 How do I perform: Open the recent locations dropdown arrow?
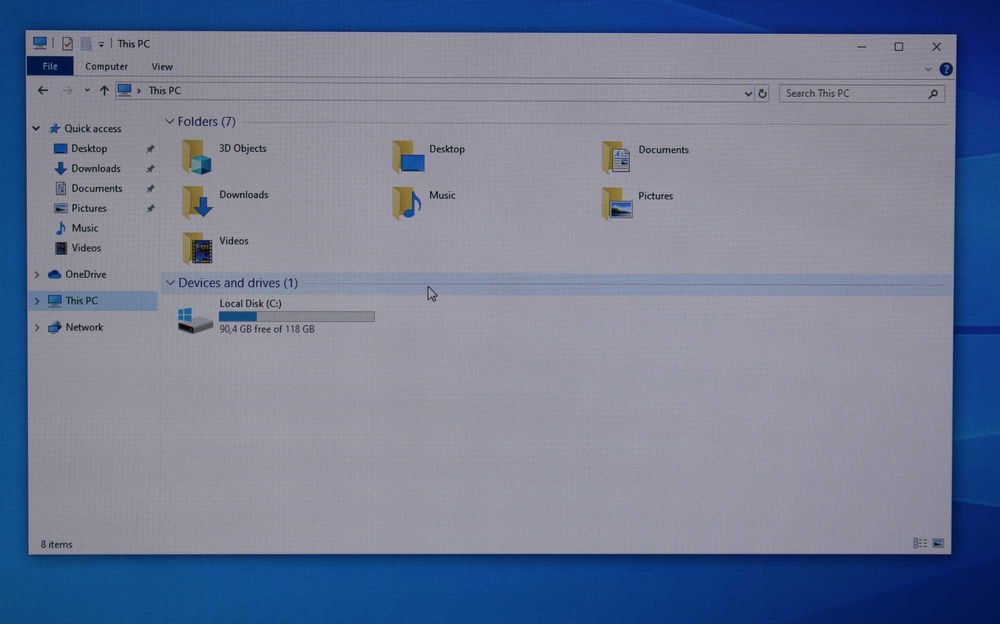click(x=87, y=91)
